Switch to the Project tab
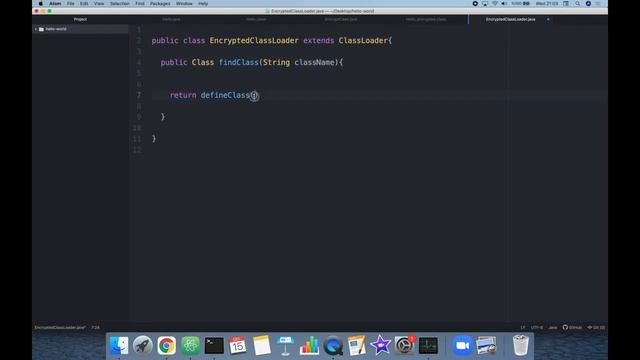 [80, 19]
